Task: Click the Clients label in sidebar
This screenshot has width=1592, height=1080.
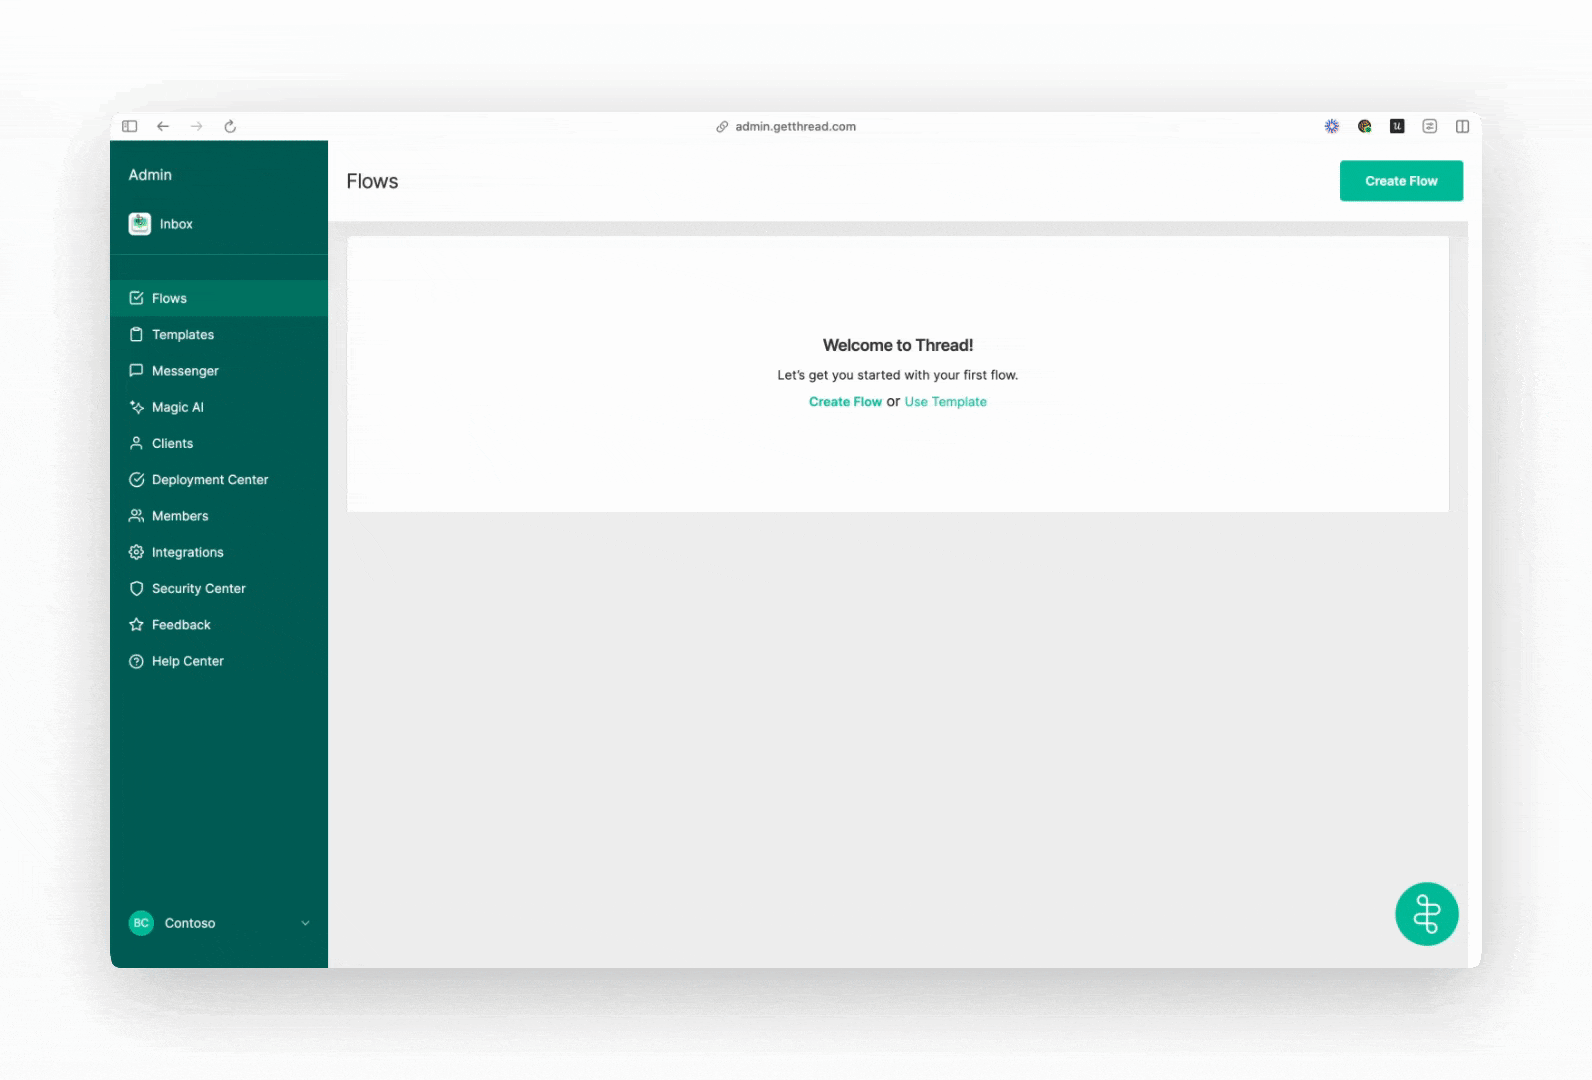Action: (x=172, y=443)
